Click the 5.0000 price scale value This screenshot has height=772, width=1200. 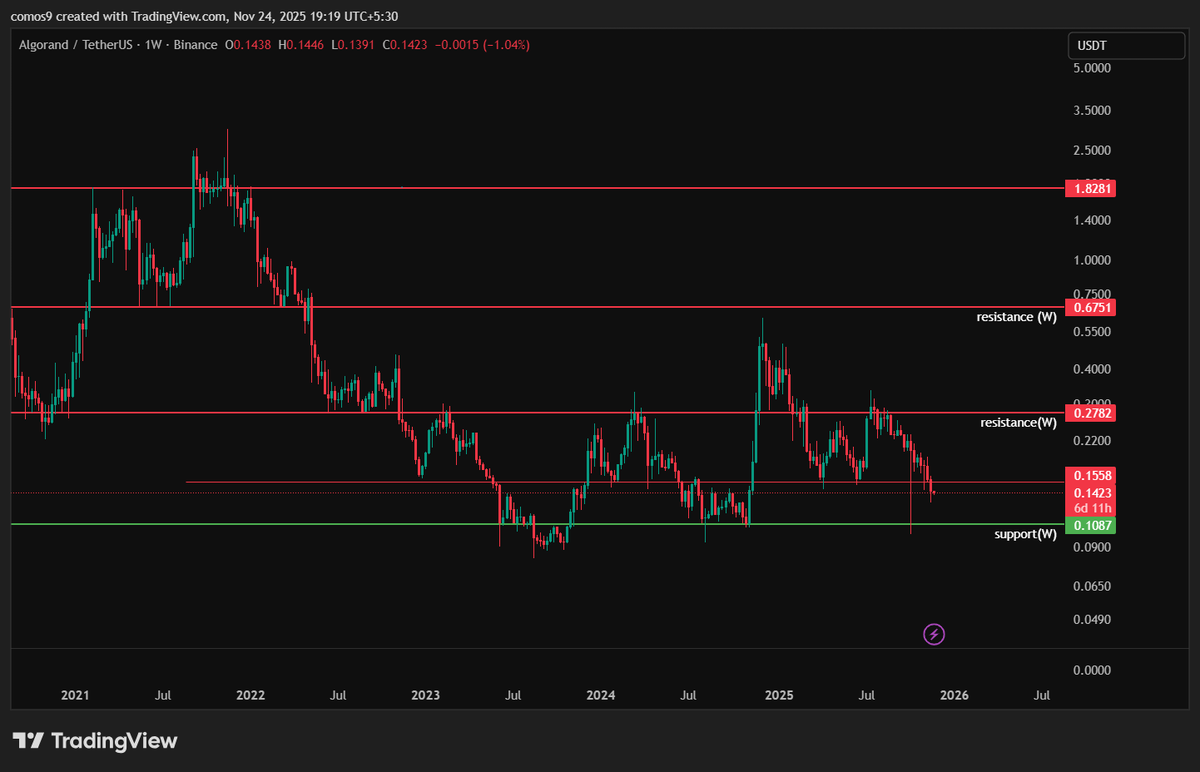1092,69
